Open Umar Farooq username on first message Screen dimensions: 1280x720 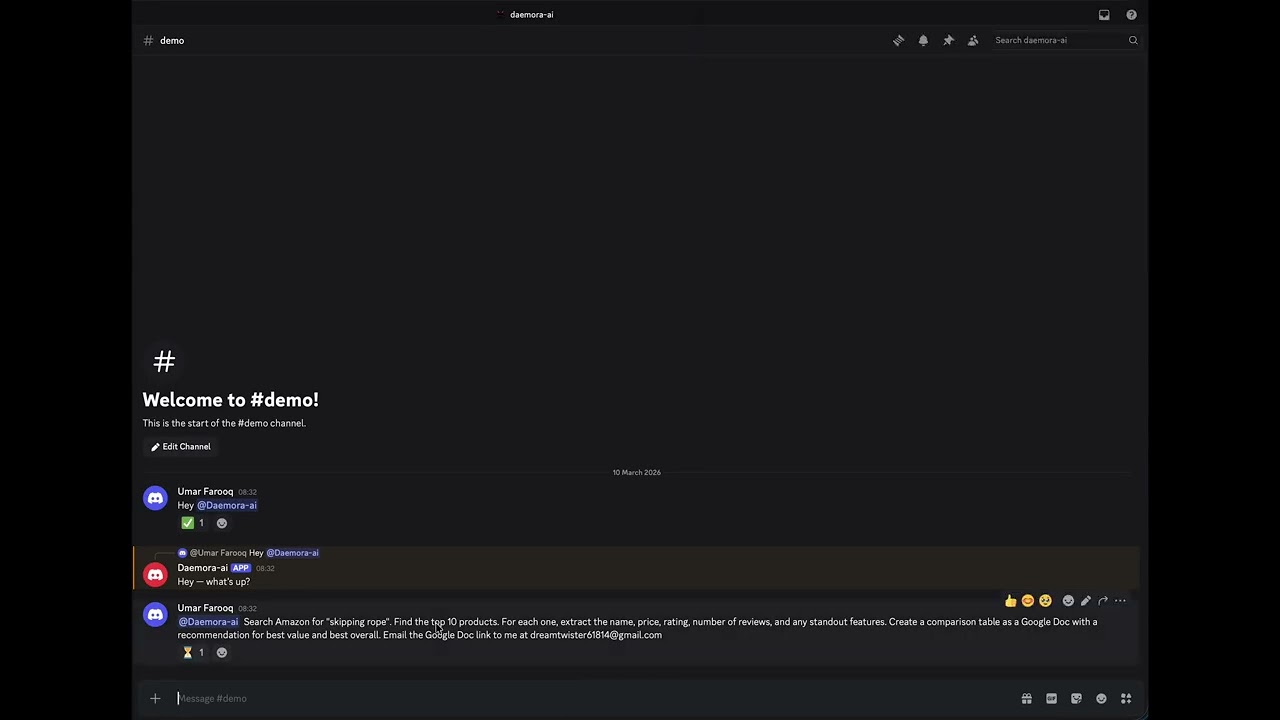point(205,491)
